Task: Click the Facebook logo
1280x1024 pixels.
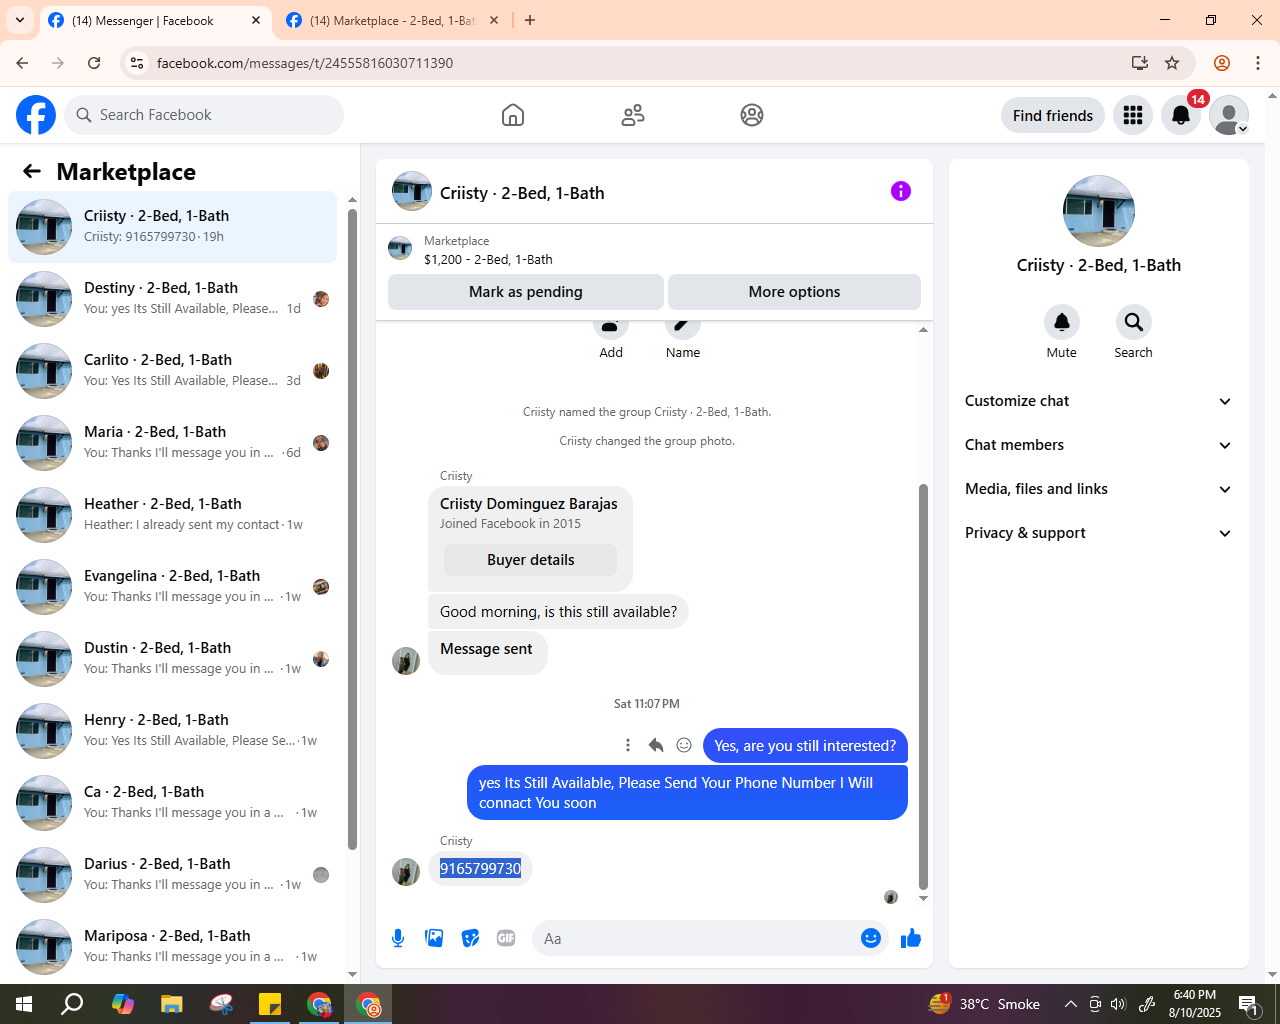Action: coord(36,115)
